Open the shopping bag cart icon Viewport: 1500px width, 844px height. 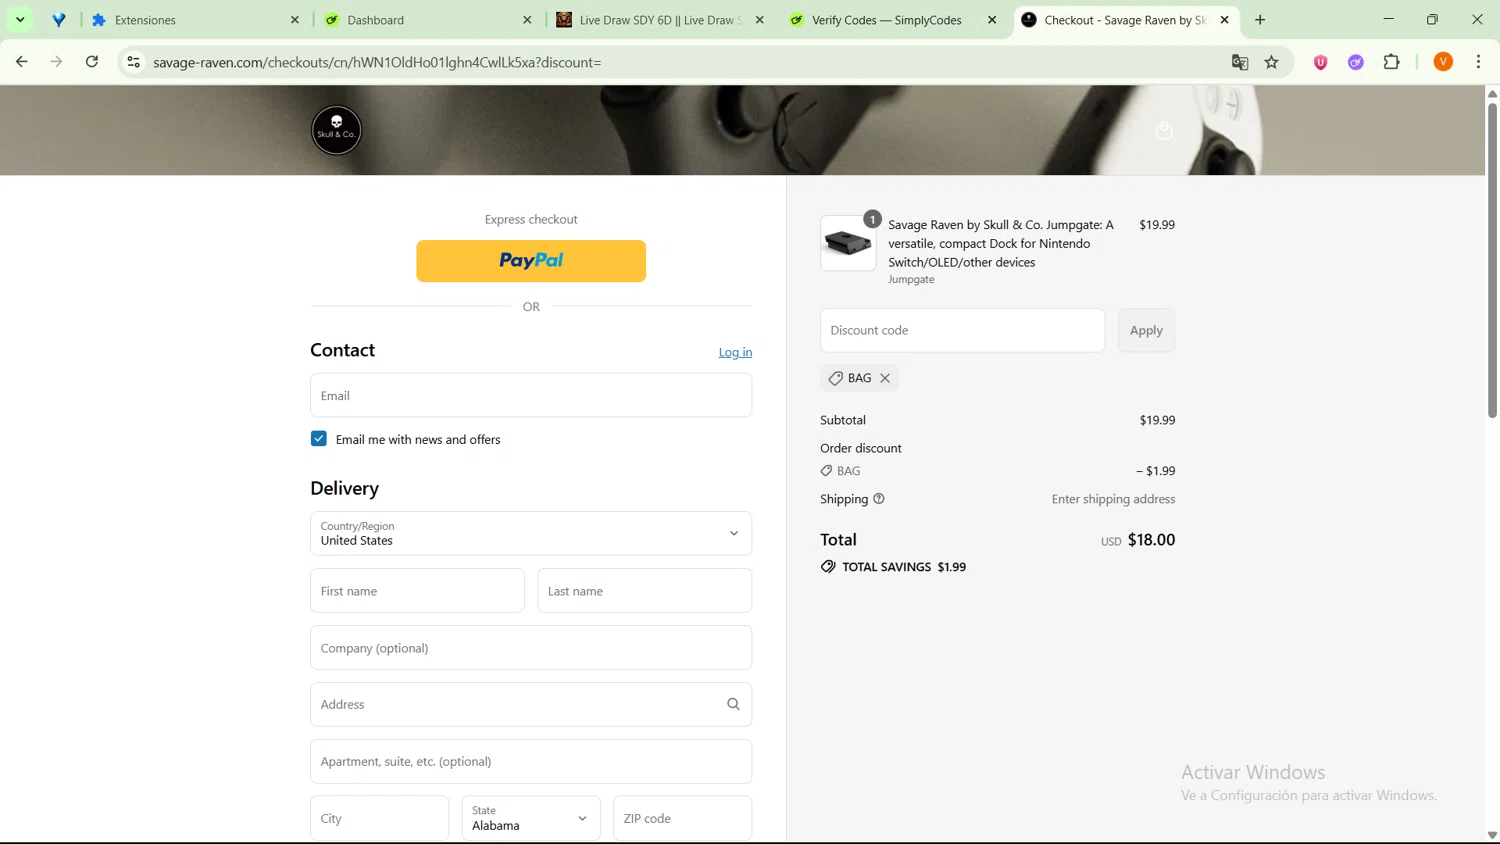coord(1164,131)
